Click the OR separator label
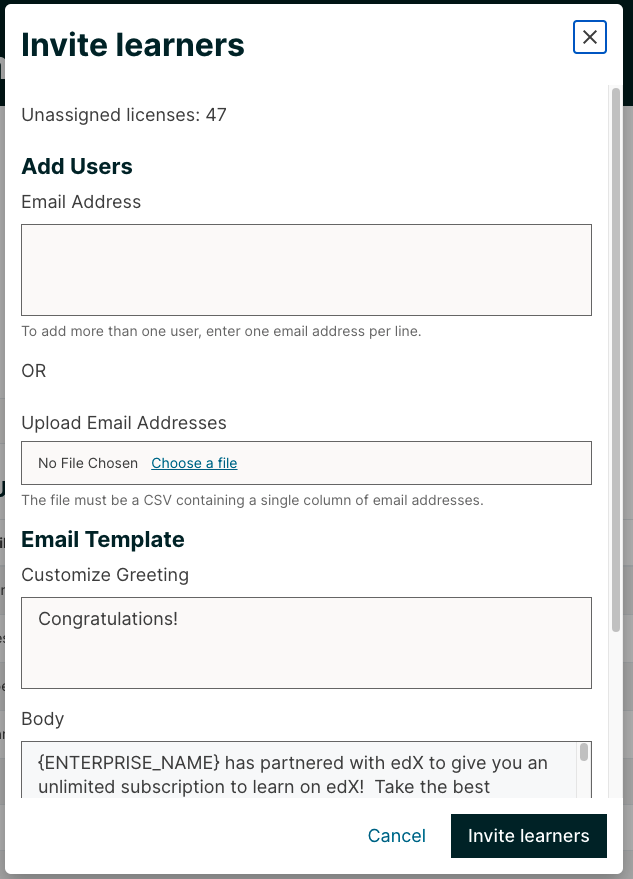 pos(33,370)
